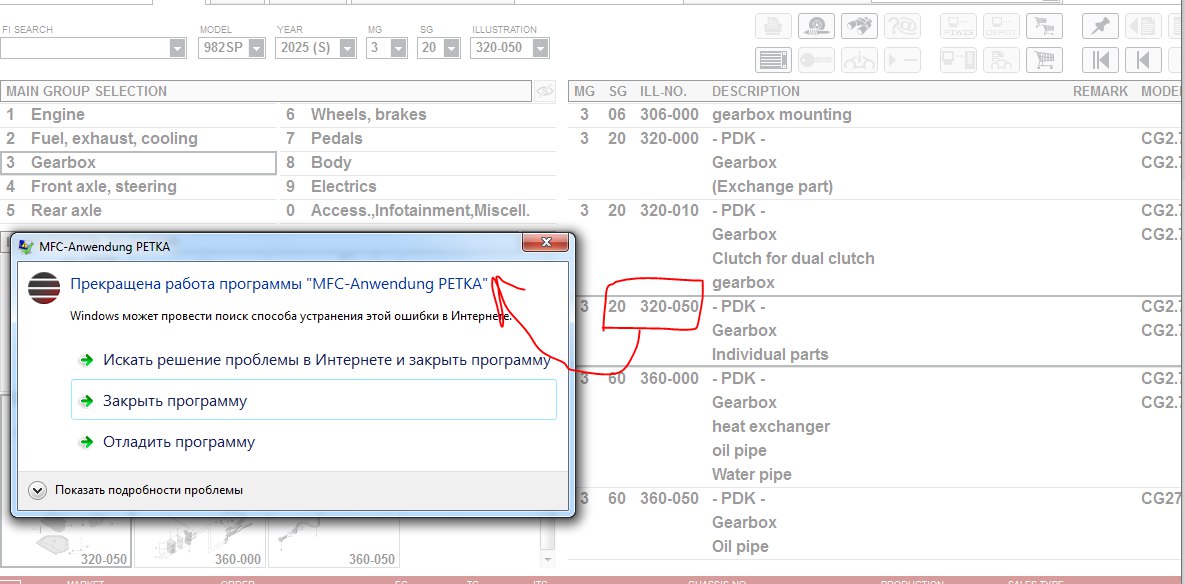Click Искать решение проблемы в Интернете link
The height and width of the screenshot is (584, 1185).
326,360
